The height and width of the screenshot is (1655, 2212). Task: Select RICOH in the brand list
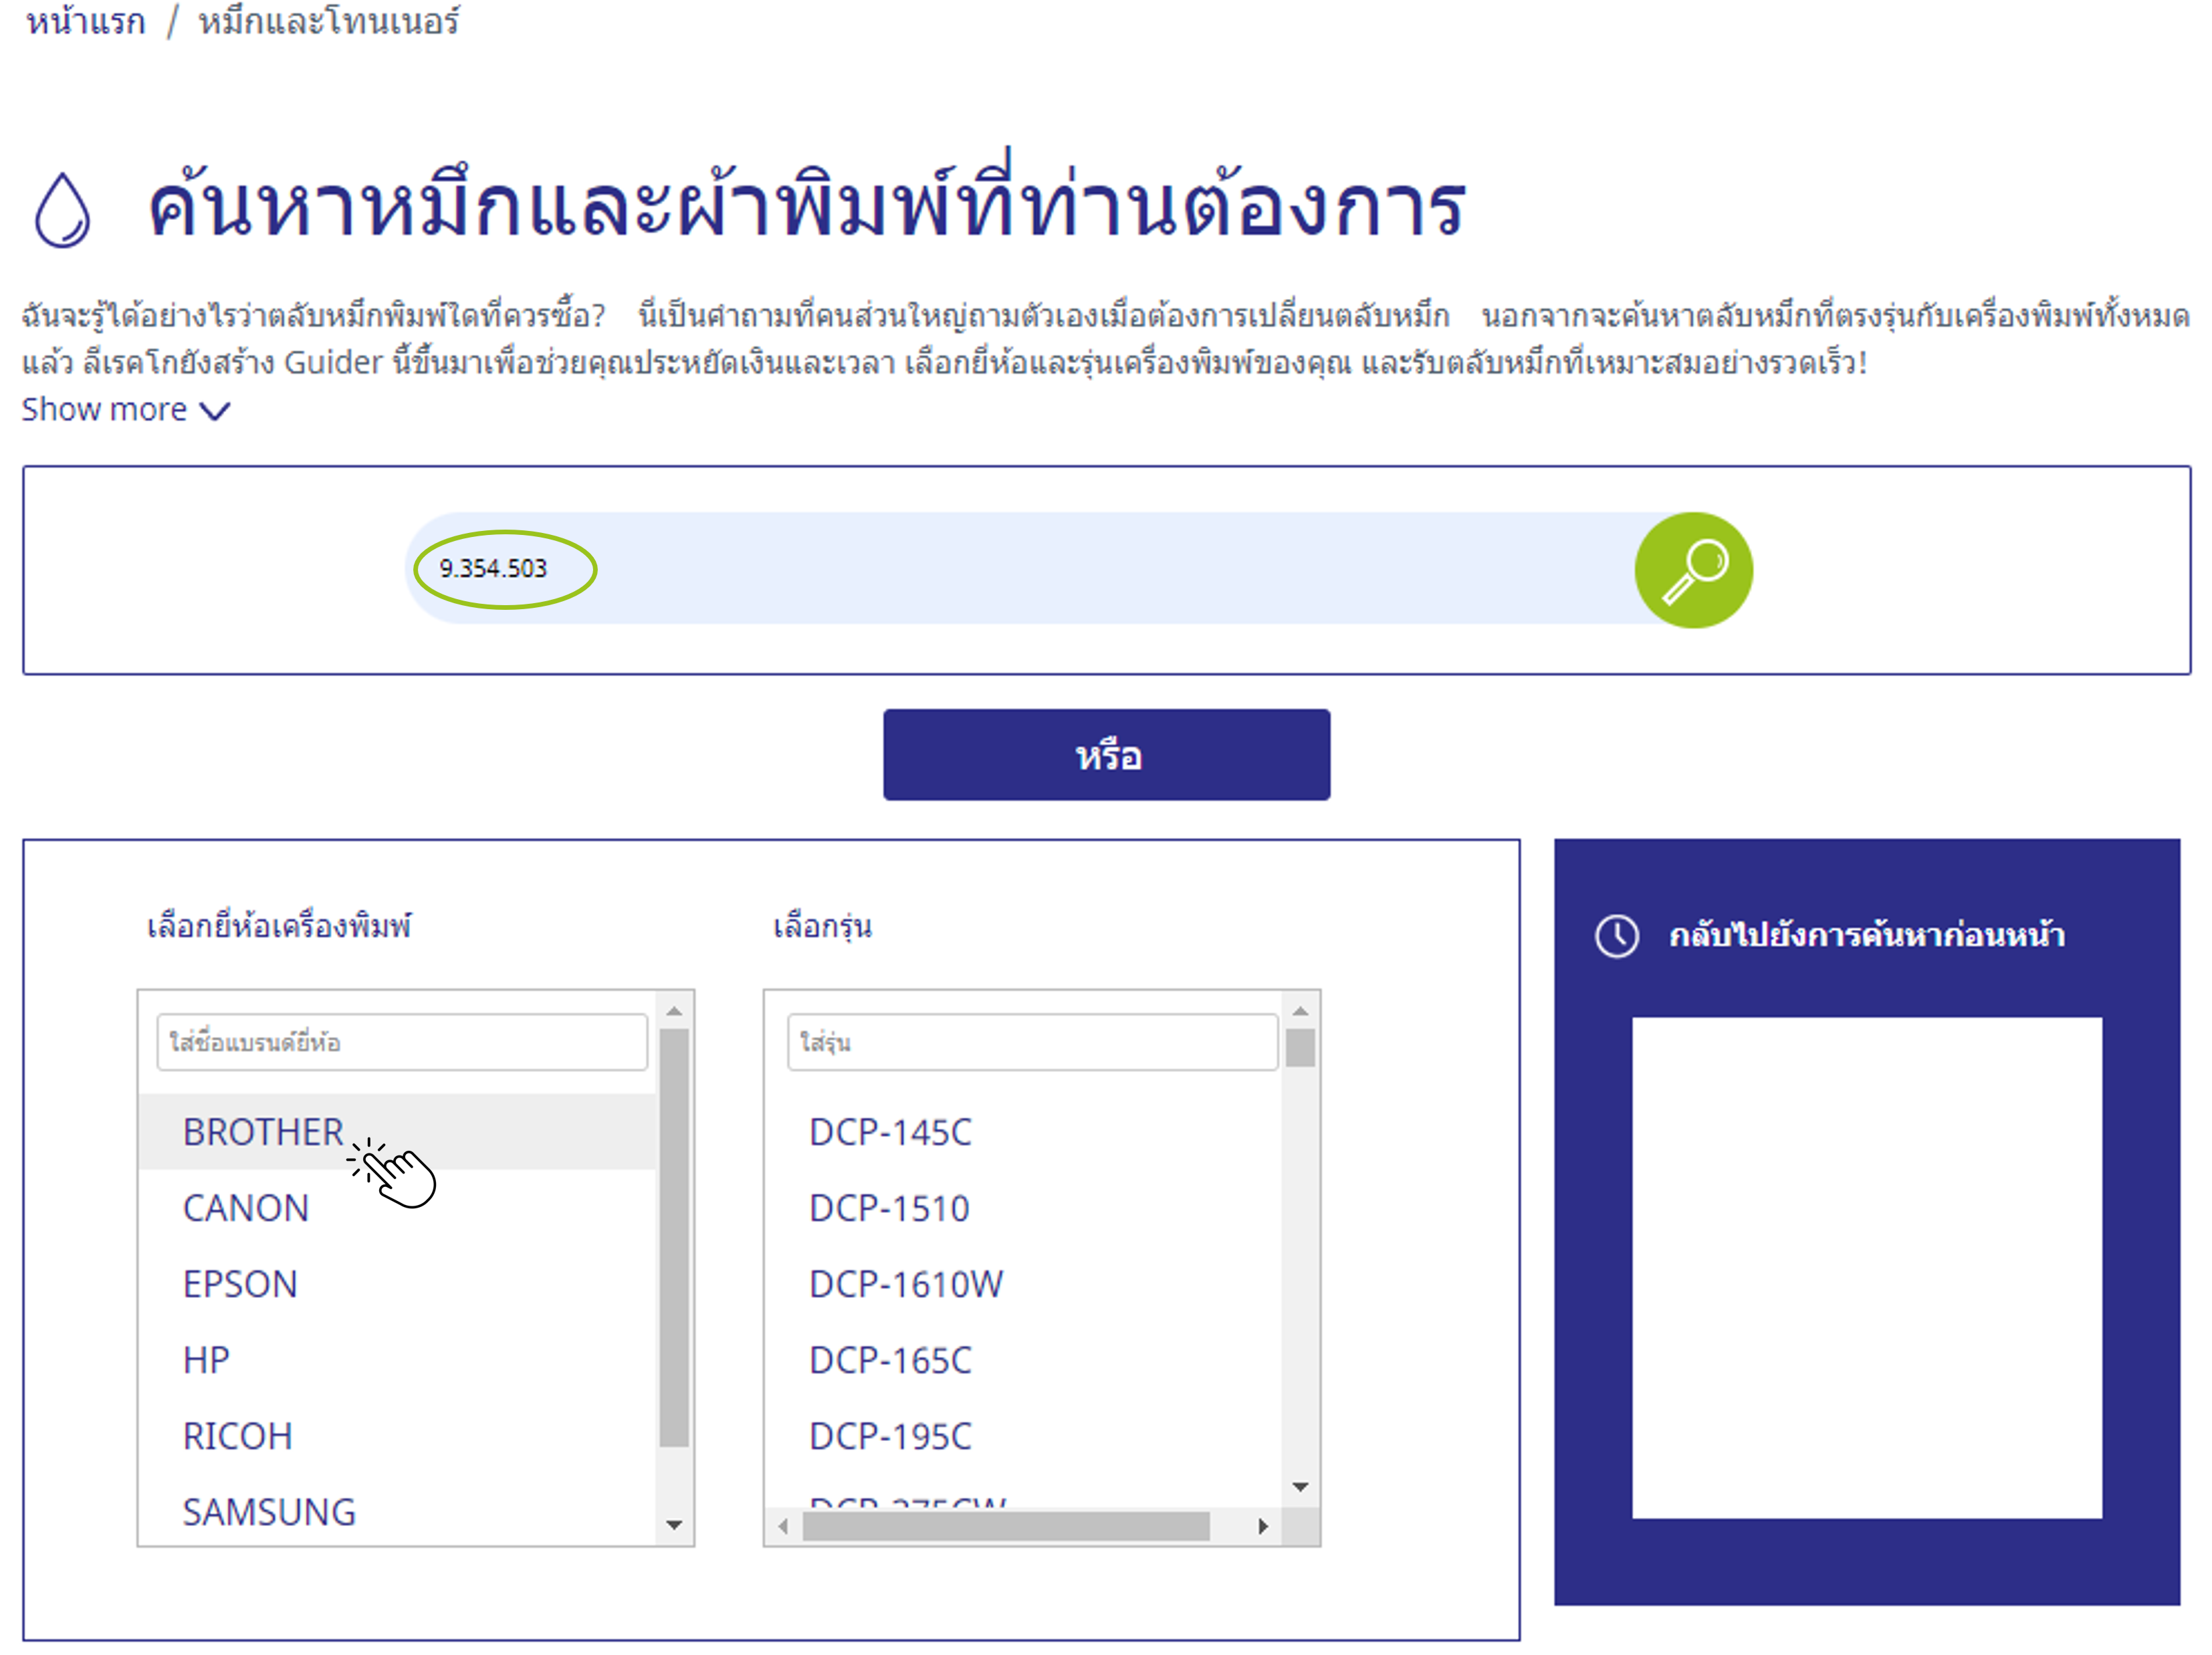(x=397, y=1435)
